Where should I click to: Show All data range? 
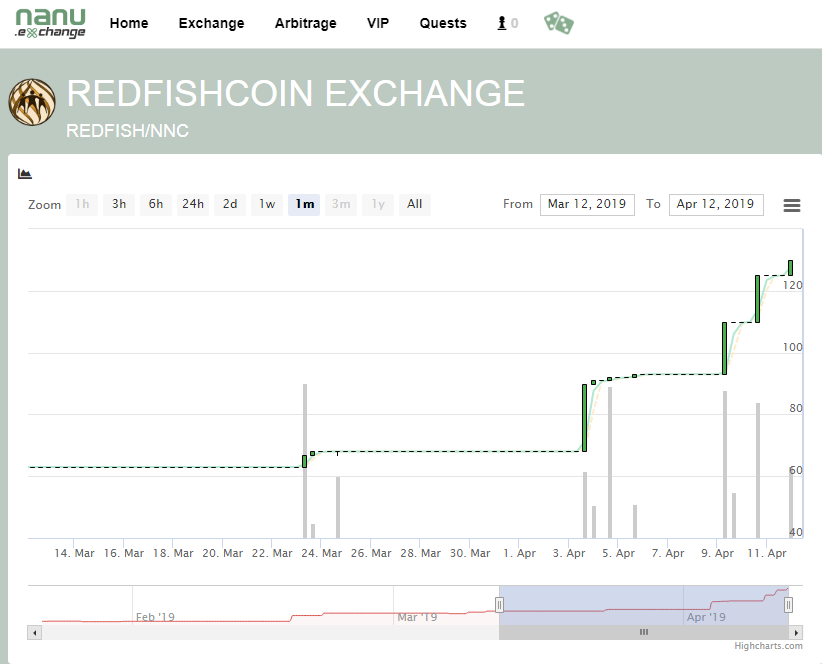coord(415,204)
